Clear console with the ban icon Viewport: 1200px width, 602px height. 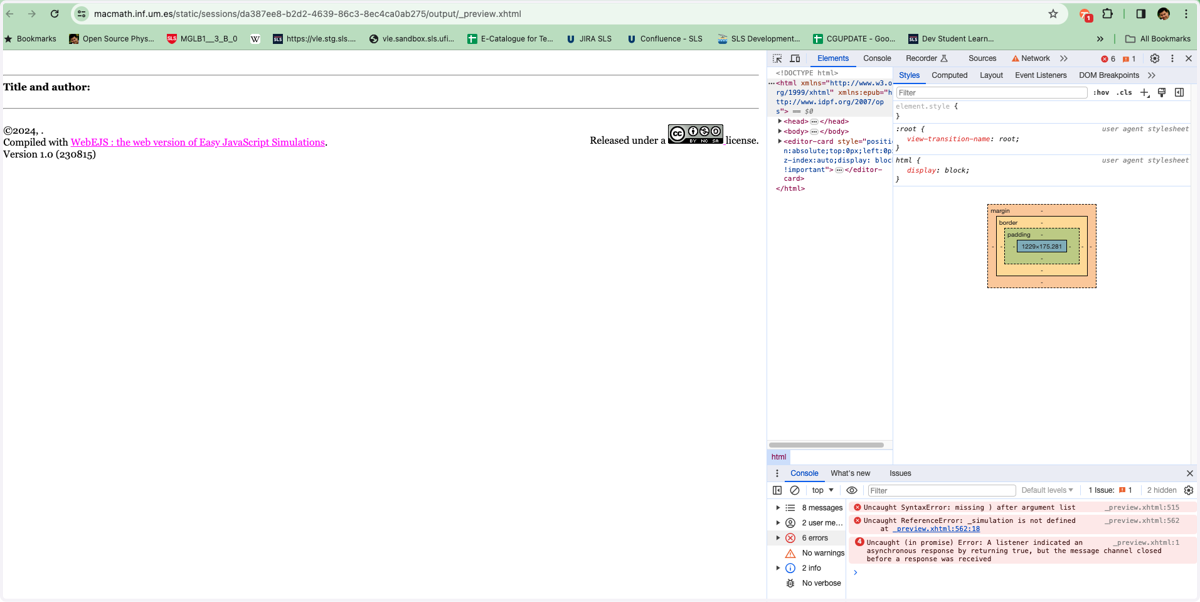[x=795, y=491]
